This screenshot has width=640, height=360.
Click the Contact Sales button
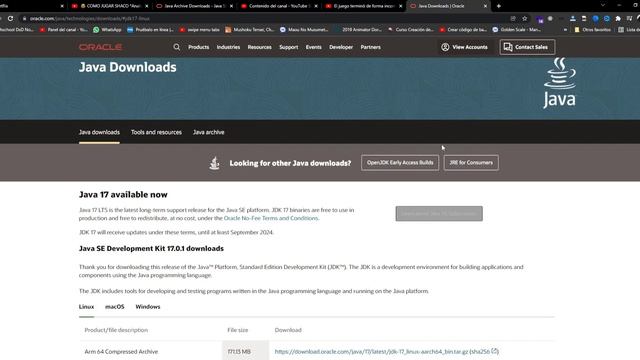(x=527, y=47)
